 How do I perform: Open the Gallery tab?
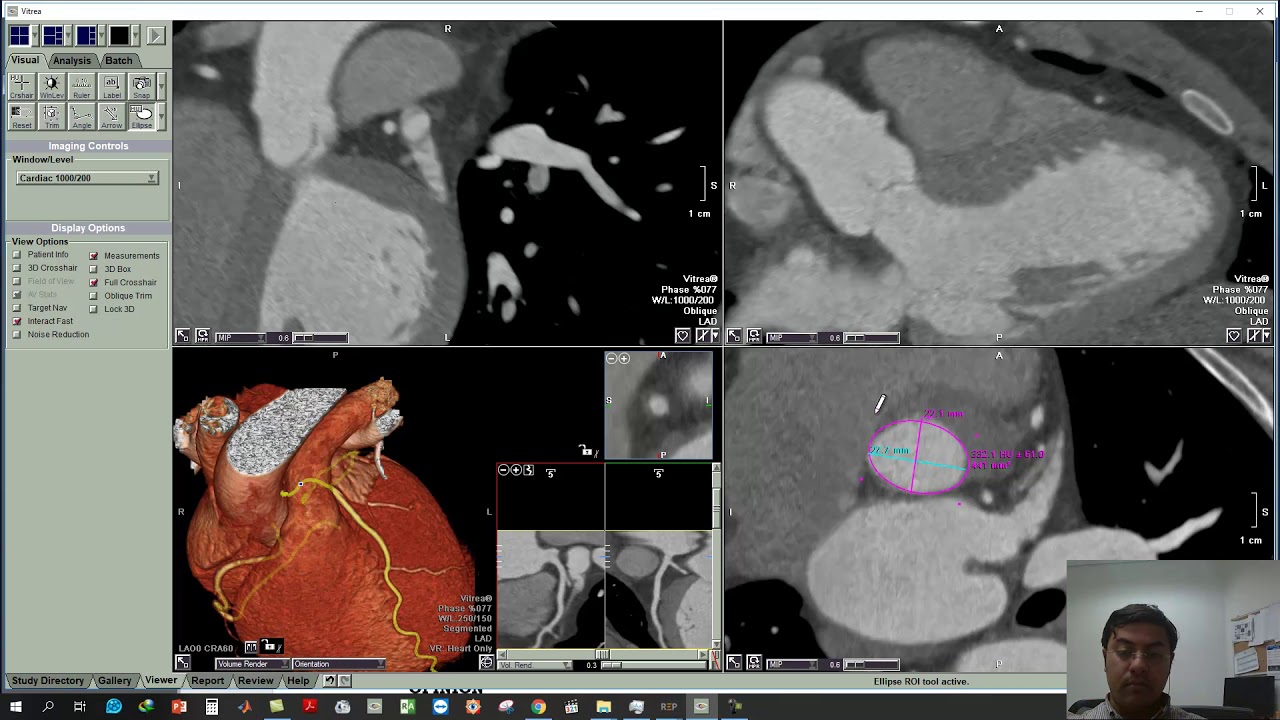[115, 681]
